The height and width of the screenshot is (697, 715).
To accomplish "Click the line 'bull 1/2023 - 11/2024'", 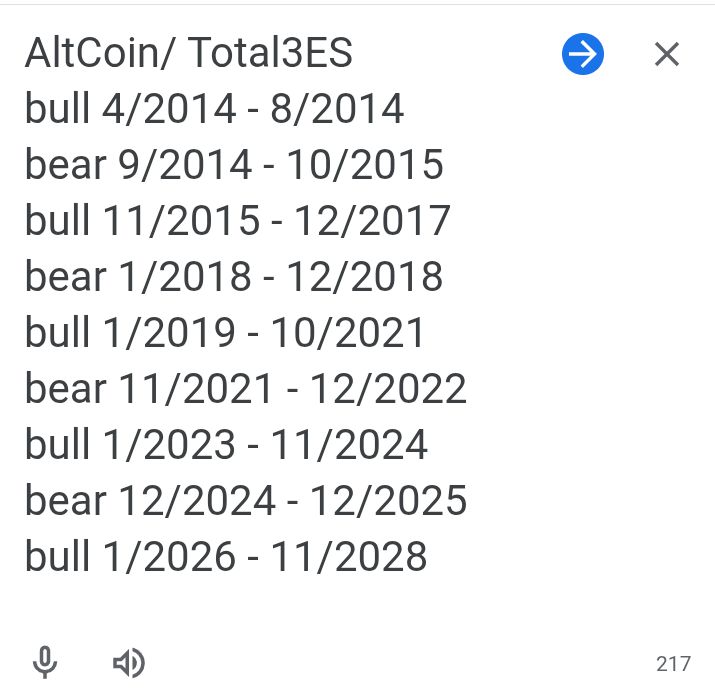I will point(226,445).
